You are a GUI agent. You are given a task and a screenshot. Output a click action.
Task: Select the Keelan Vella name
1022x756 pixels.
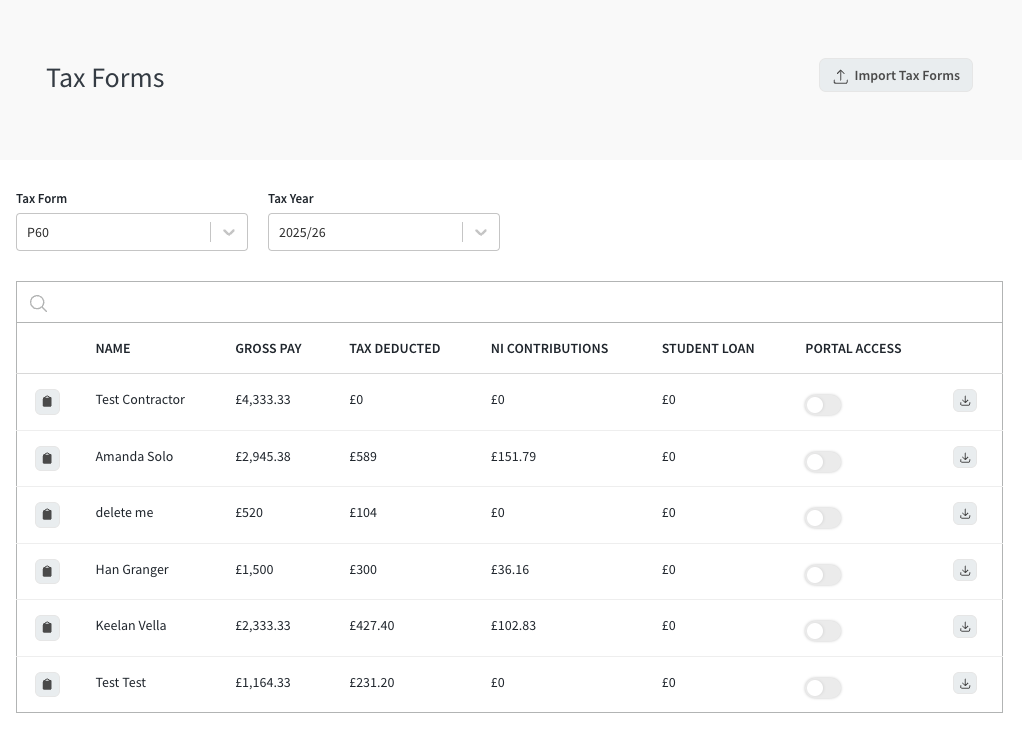click(x=131, y=626)
